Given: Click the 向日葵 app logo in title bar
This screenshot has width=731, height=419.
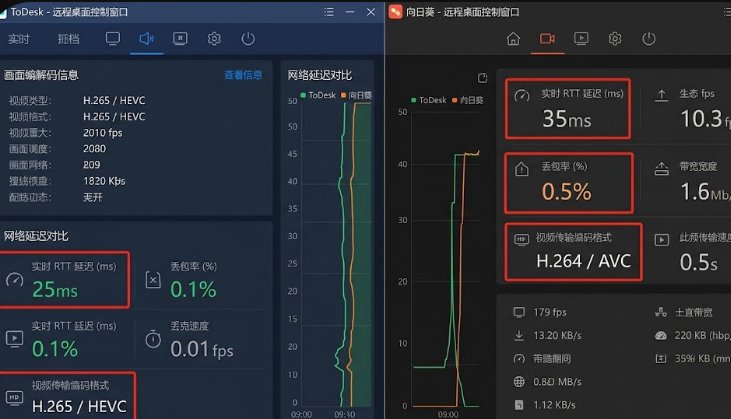Looking at the screenshot, I should pos(395,12).
